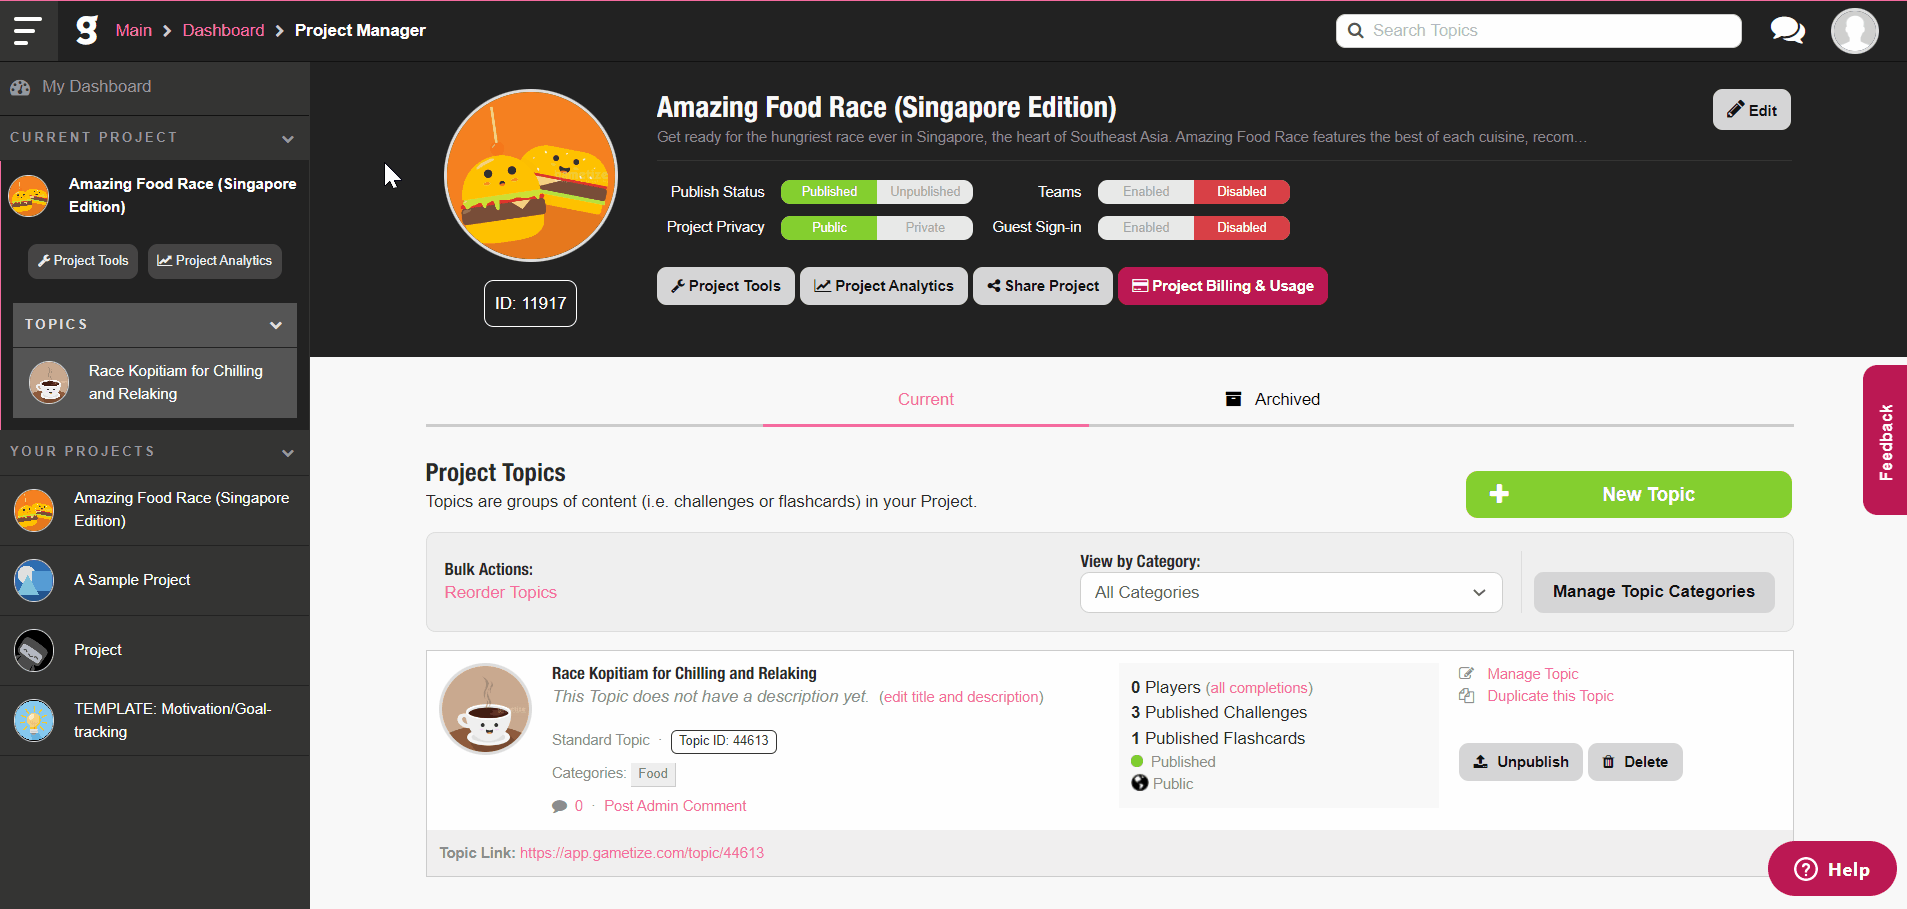Open Project Billing & Usage

tap(1222, 286)
